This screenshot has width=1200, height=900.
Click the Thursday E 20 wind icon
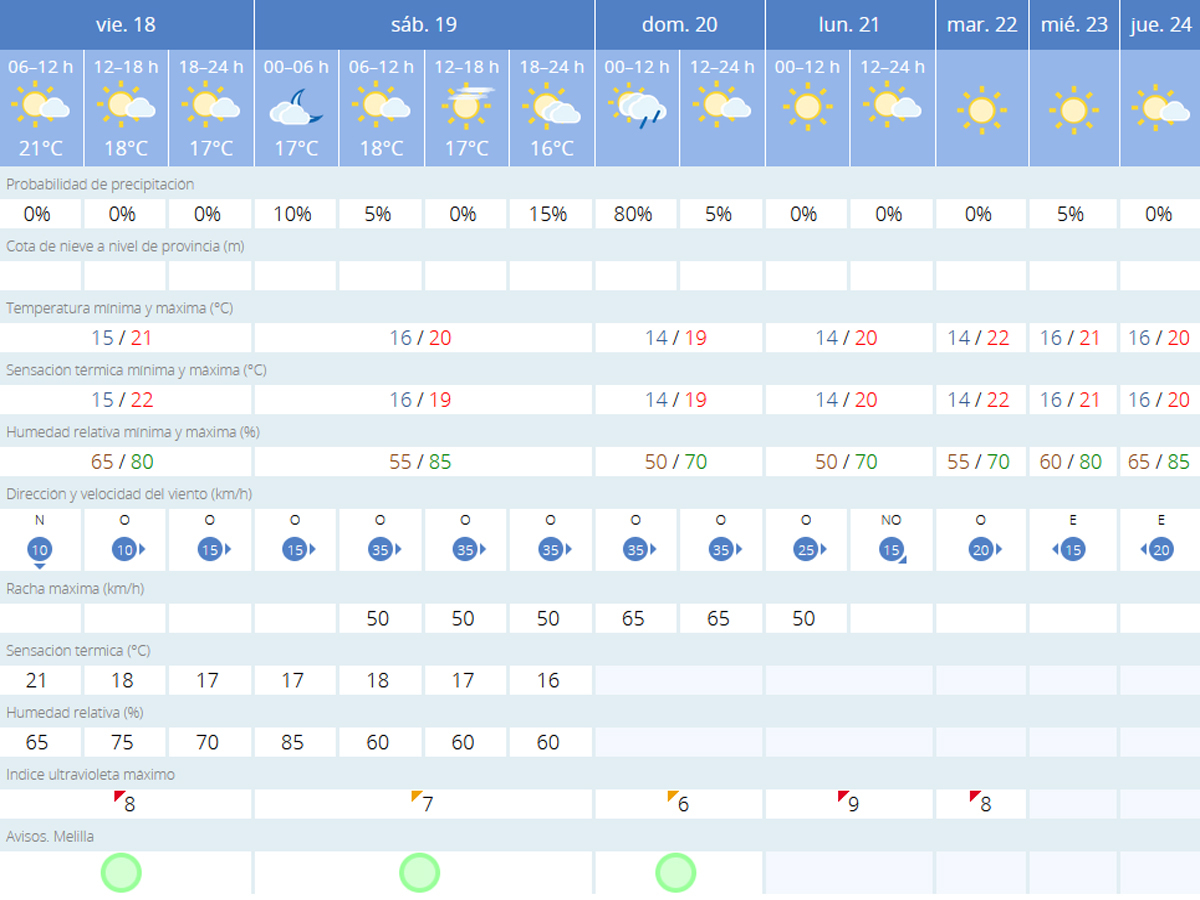click(x=1156, y=549)
